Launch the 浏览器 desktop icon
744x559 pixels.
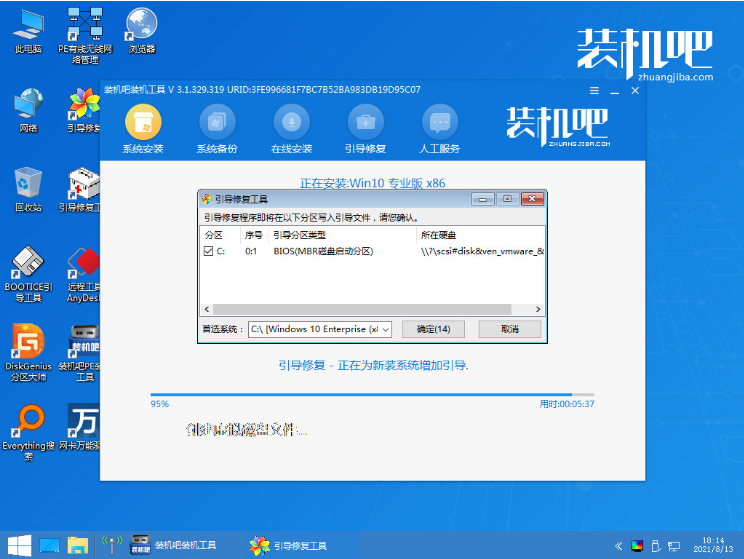point(142,31)
